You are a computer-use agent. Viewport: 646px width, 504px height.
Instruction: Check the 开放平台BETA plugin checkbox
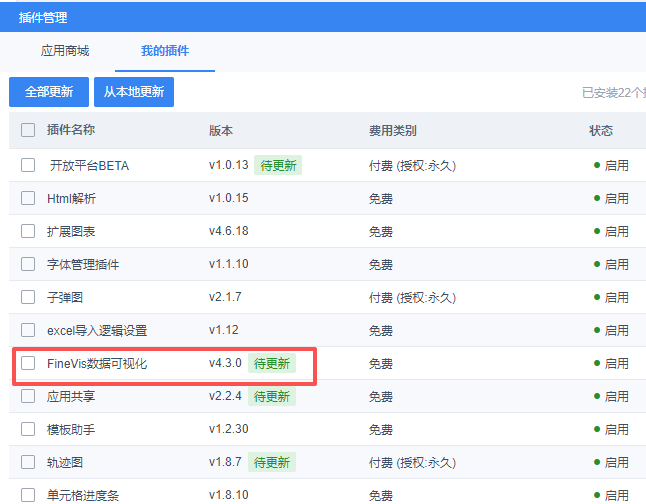click(x=28, y=165)
